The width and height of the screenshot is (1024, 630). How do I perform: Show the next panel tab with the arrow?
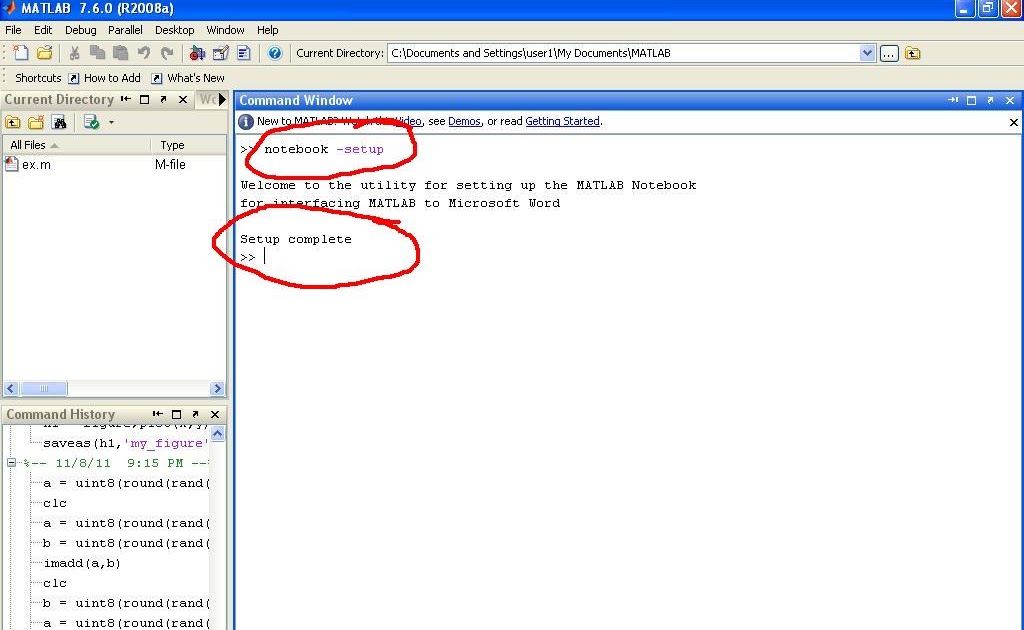(x=222, y=99)
